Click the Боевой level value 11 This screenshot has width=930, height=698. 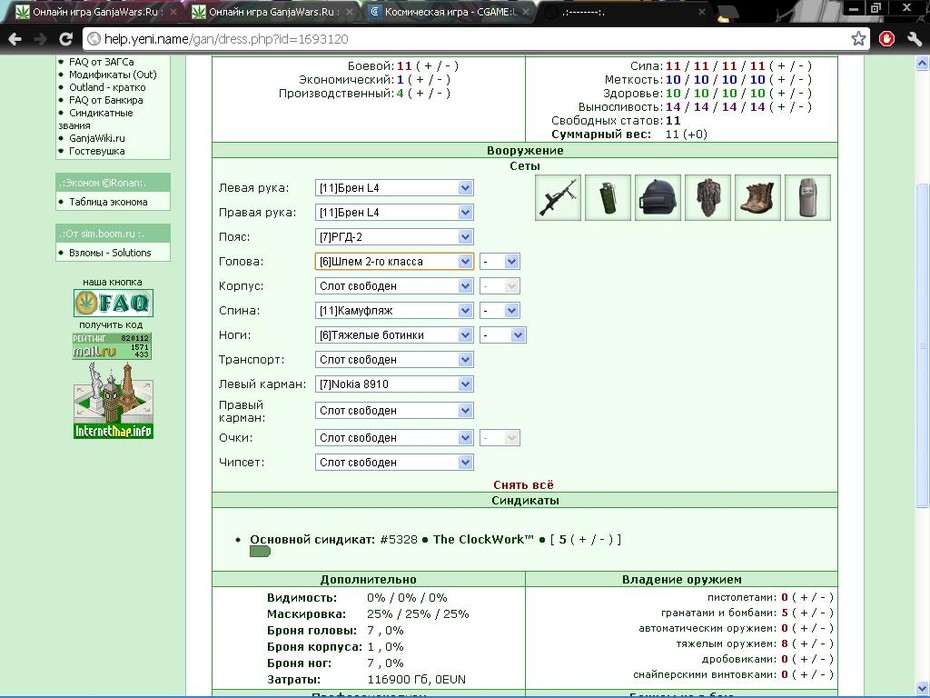point(404,66)
